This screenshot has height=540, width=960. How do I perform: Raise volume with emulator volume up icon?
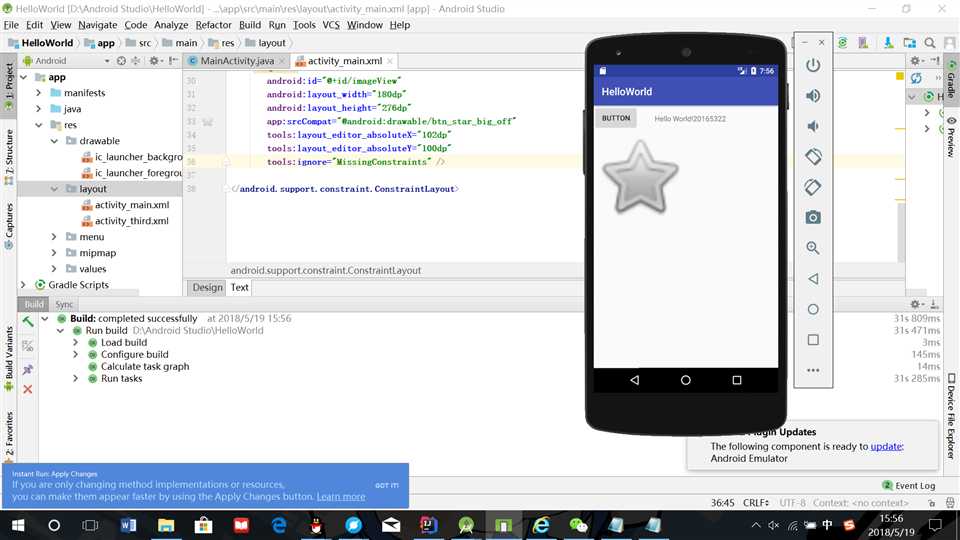813,96
